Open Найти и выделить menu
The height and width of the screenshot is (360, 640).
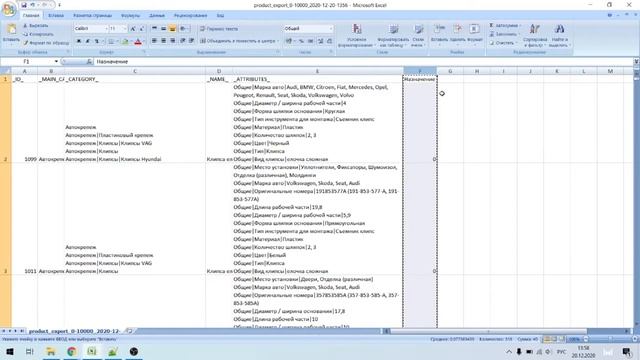click(560, 36)
